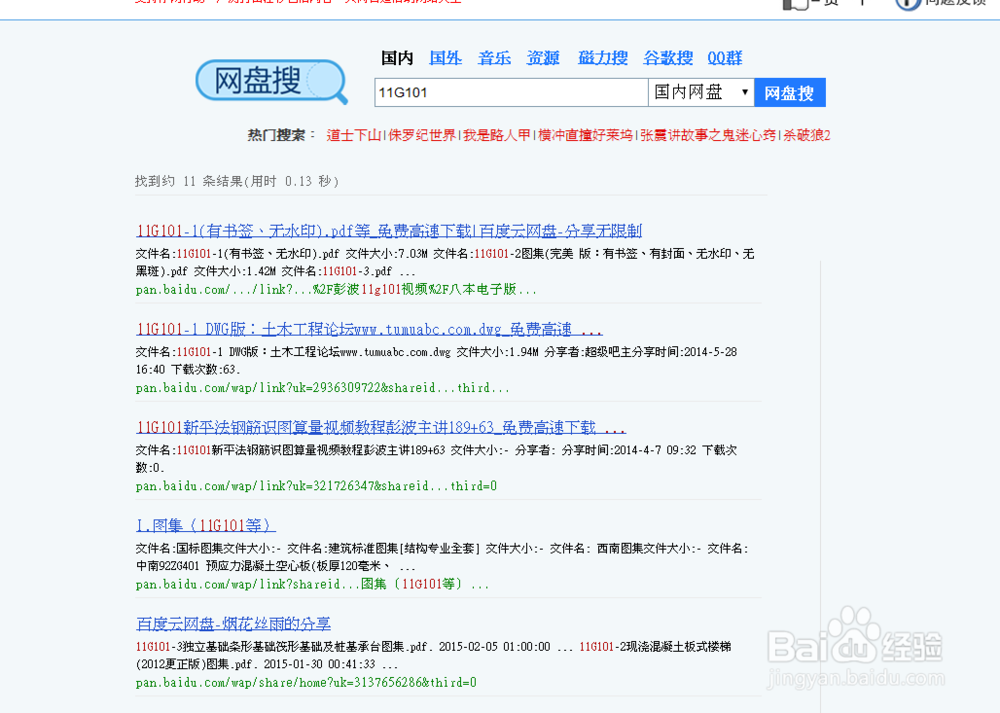Search hot keyword 我是路人甲
The height and width of the screenshot is (713, 1000).
coord(497,135)
